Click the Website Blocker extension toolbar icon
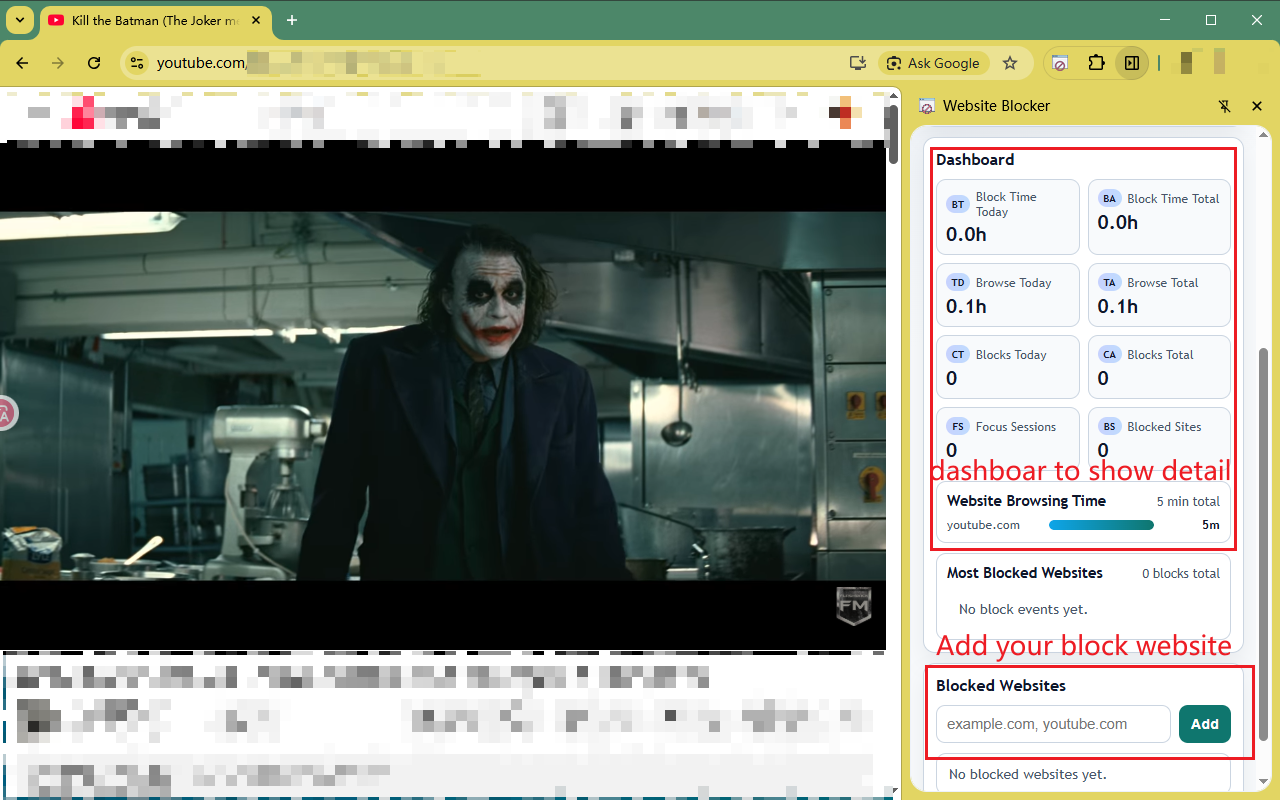The width and height of the screenshot is (1280, 800). [1060, 63]
